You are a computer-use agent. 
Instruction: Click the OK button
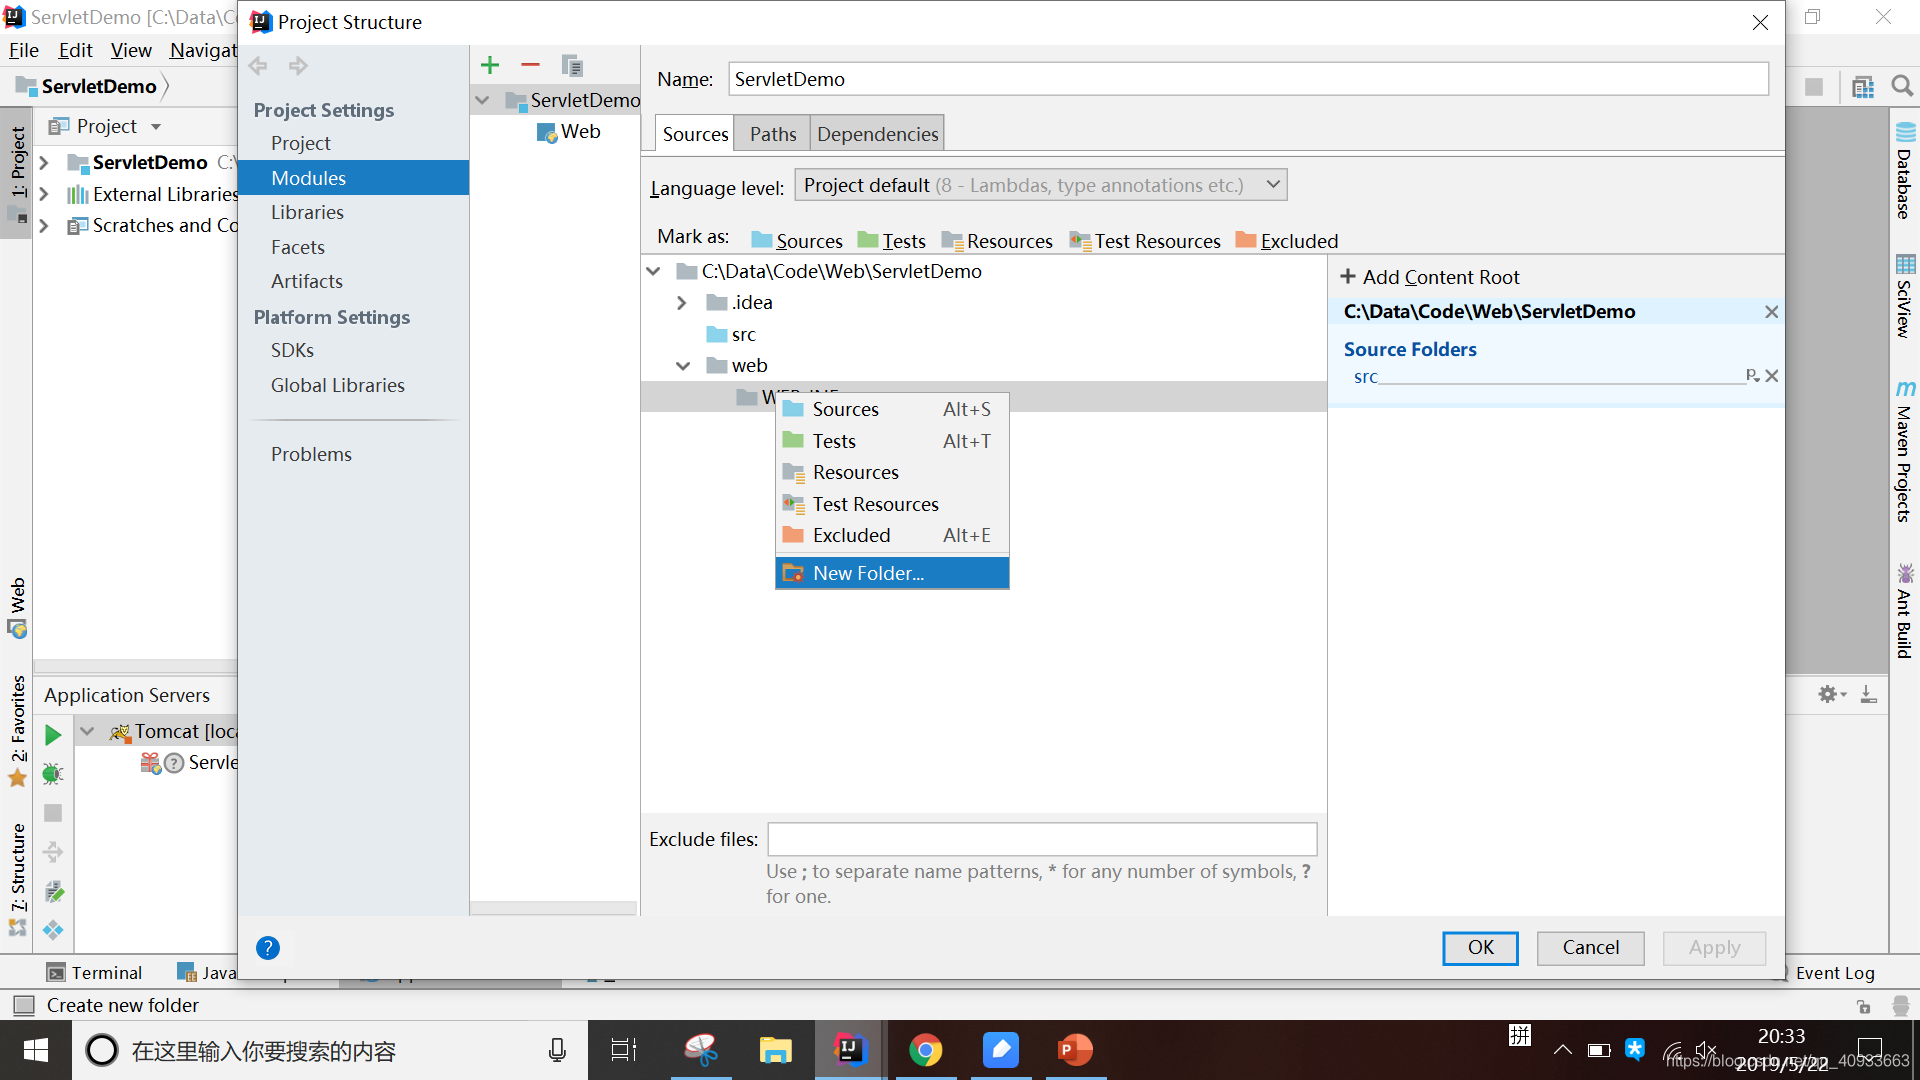(x=1480, y=948)
